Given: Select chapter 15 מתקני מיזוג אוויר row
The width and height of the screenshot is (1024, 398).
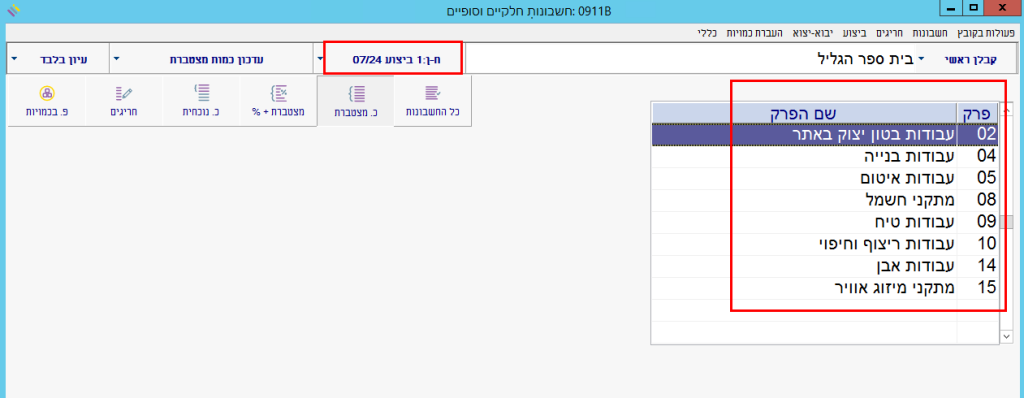Looking at the screenshot, I should tap(824, 288).
